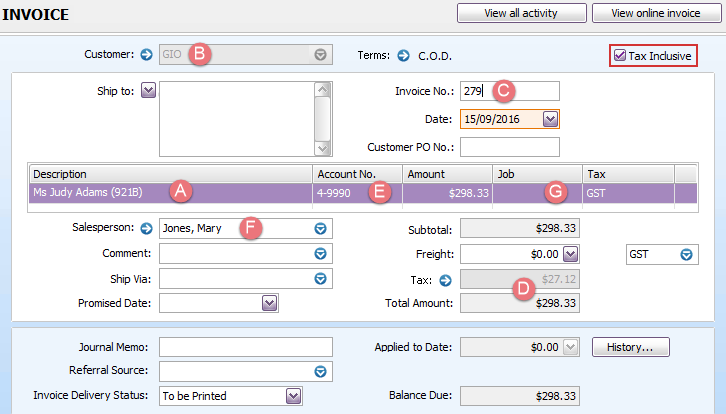Click the blue arrow next to Customer
The image size is (726, 414).
(146, 55)
